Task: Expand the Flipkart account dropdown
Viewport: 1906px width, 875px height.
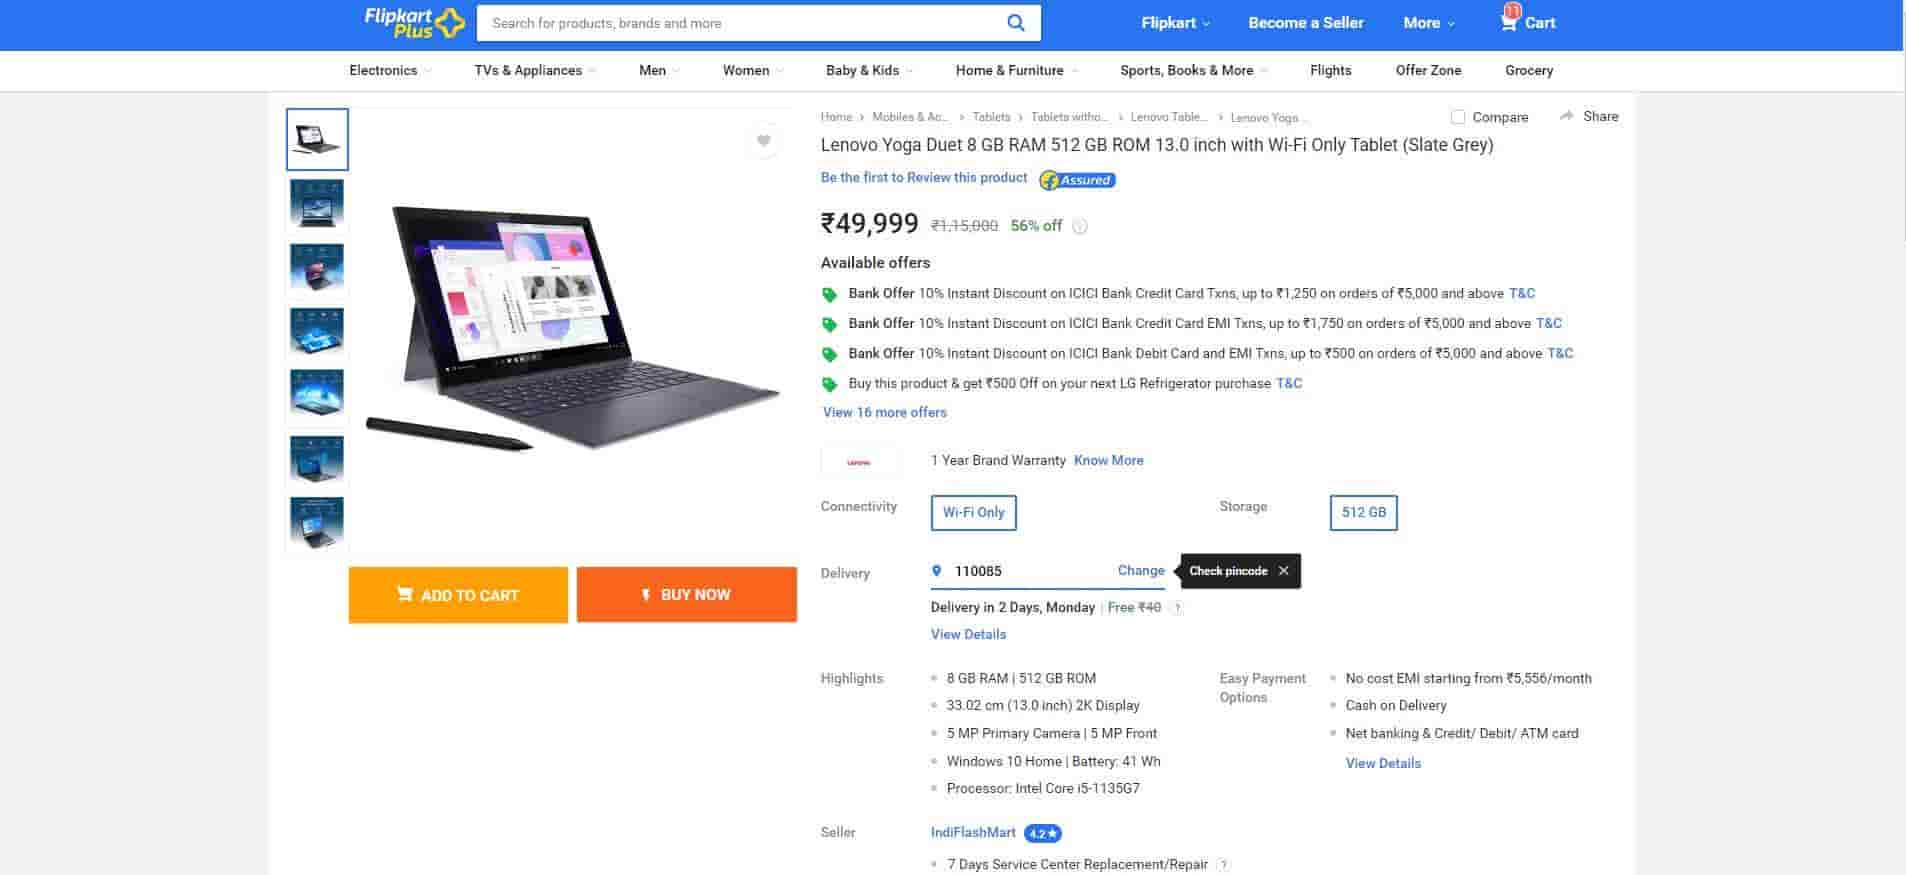Action: pos(1175,23)
